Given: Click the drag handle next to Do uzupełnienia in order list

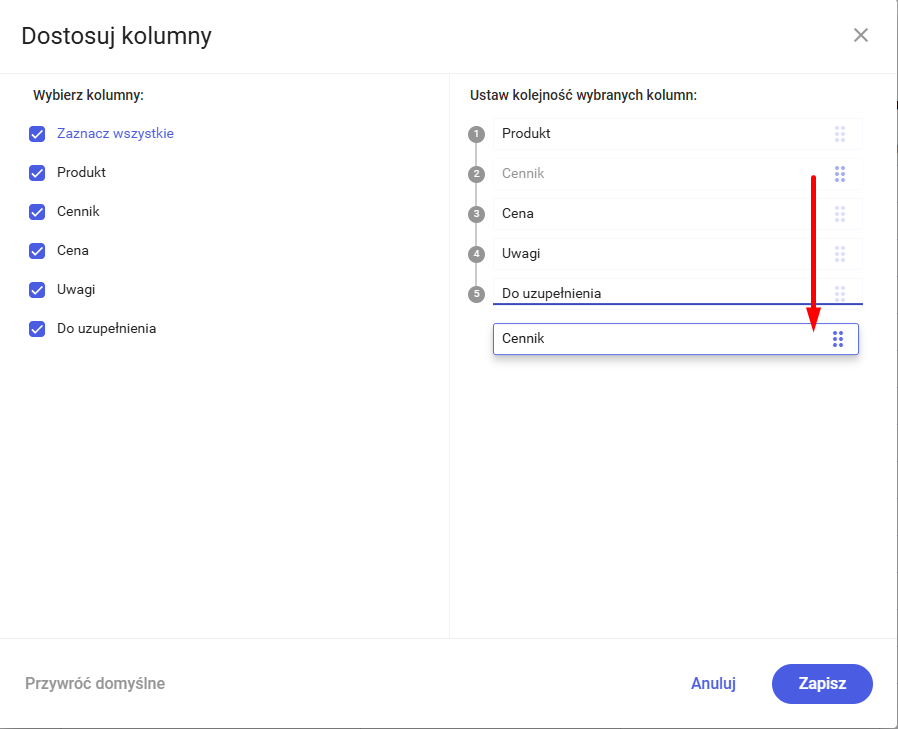Looking at the screenshot, I should coord(839,293).
